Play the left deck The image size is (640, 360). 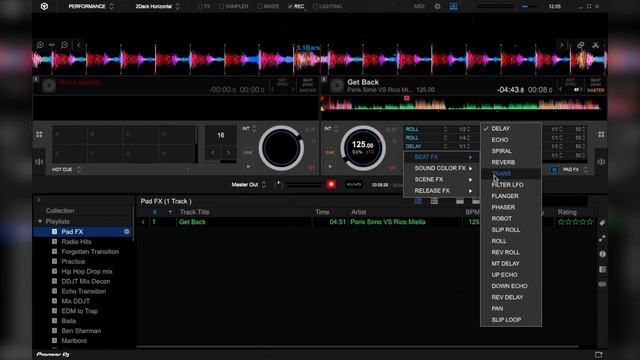[248, 166]
